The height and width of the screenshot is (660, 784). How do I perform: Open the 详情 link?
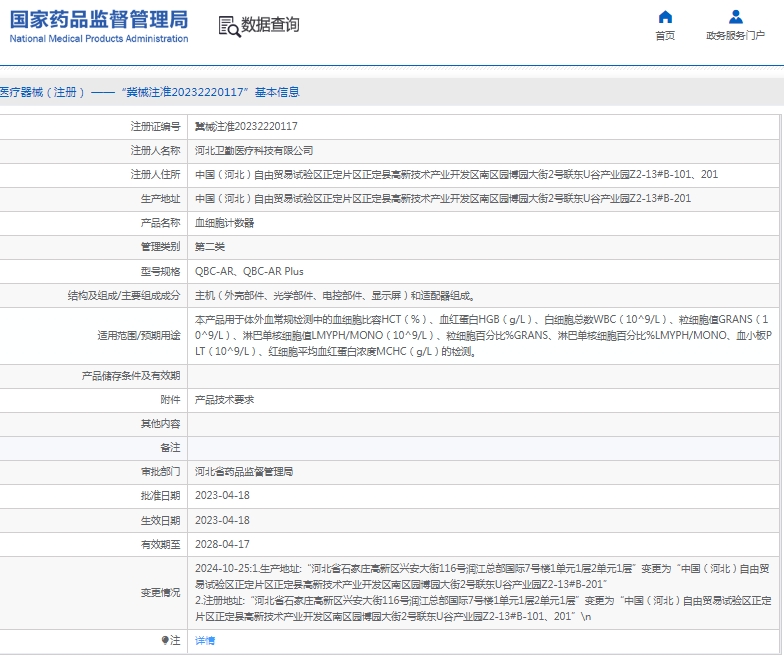(205, 640)
